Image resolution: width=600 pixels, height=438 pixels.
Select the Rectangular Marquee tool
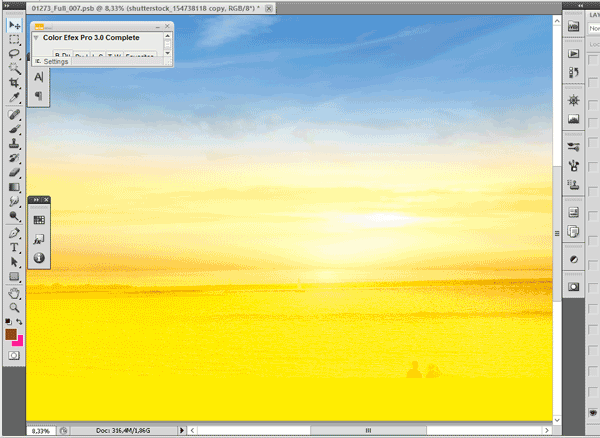[x=14, y=39]
